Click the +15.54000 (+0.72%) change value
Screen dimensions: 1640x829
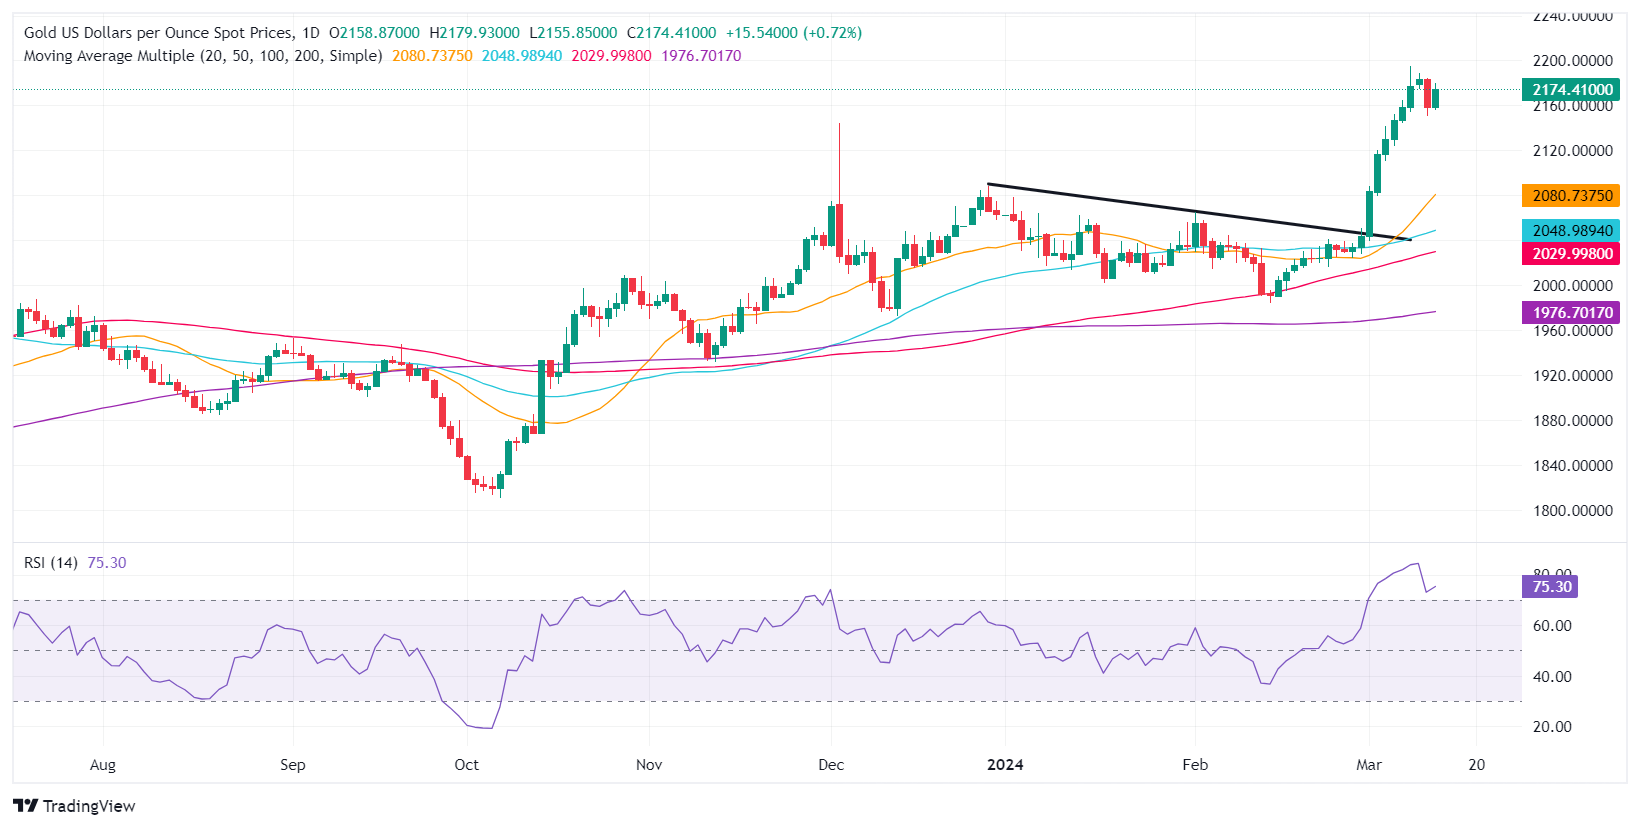(x=794, y=33)
